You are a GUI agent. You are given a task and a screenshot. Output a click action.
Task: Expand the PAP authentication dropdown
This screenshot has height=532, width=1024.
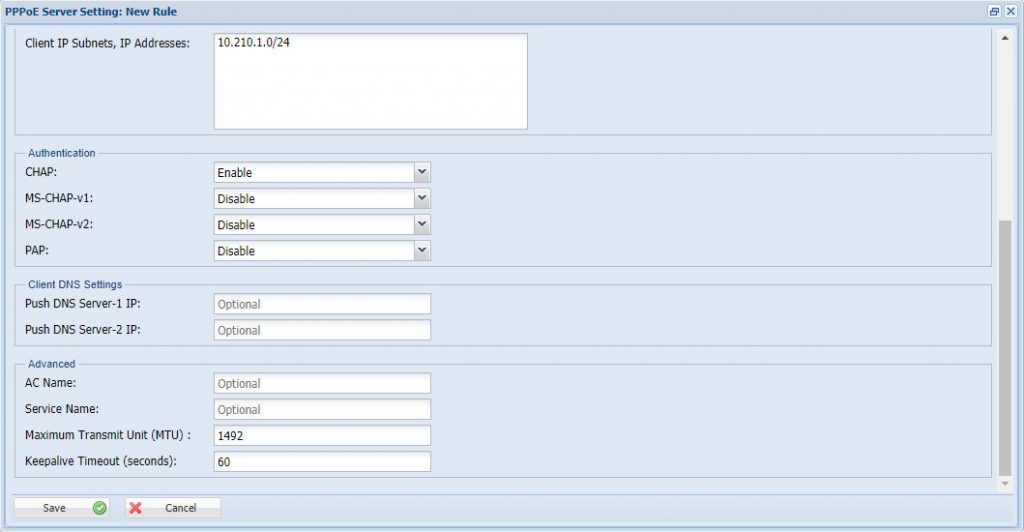coord(422,250)
